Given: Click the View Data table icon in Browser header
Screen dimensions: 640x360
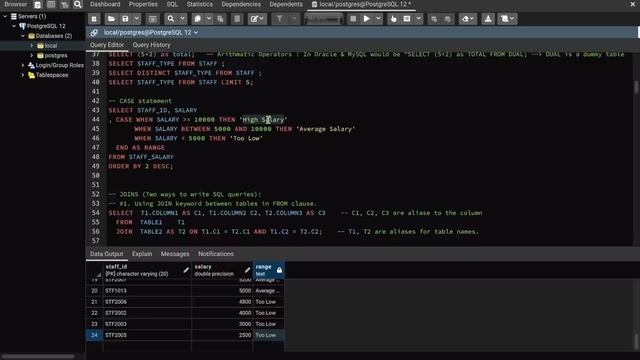Looking at the screenshot, I should (51, 4).
